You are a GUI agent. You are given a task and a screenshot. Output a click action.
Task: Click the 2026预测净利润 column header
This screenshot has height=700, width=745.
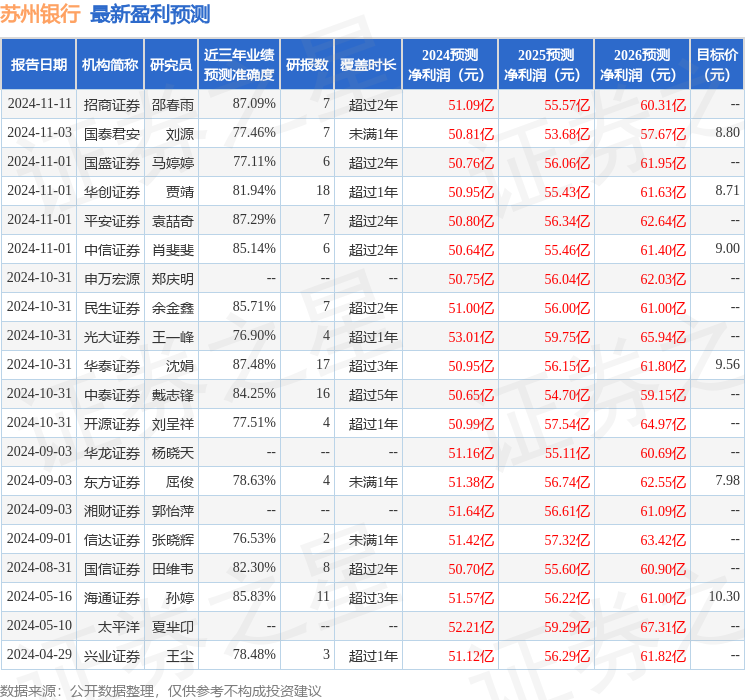tap(642, 65)
